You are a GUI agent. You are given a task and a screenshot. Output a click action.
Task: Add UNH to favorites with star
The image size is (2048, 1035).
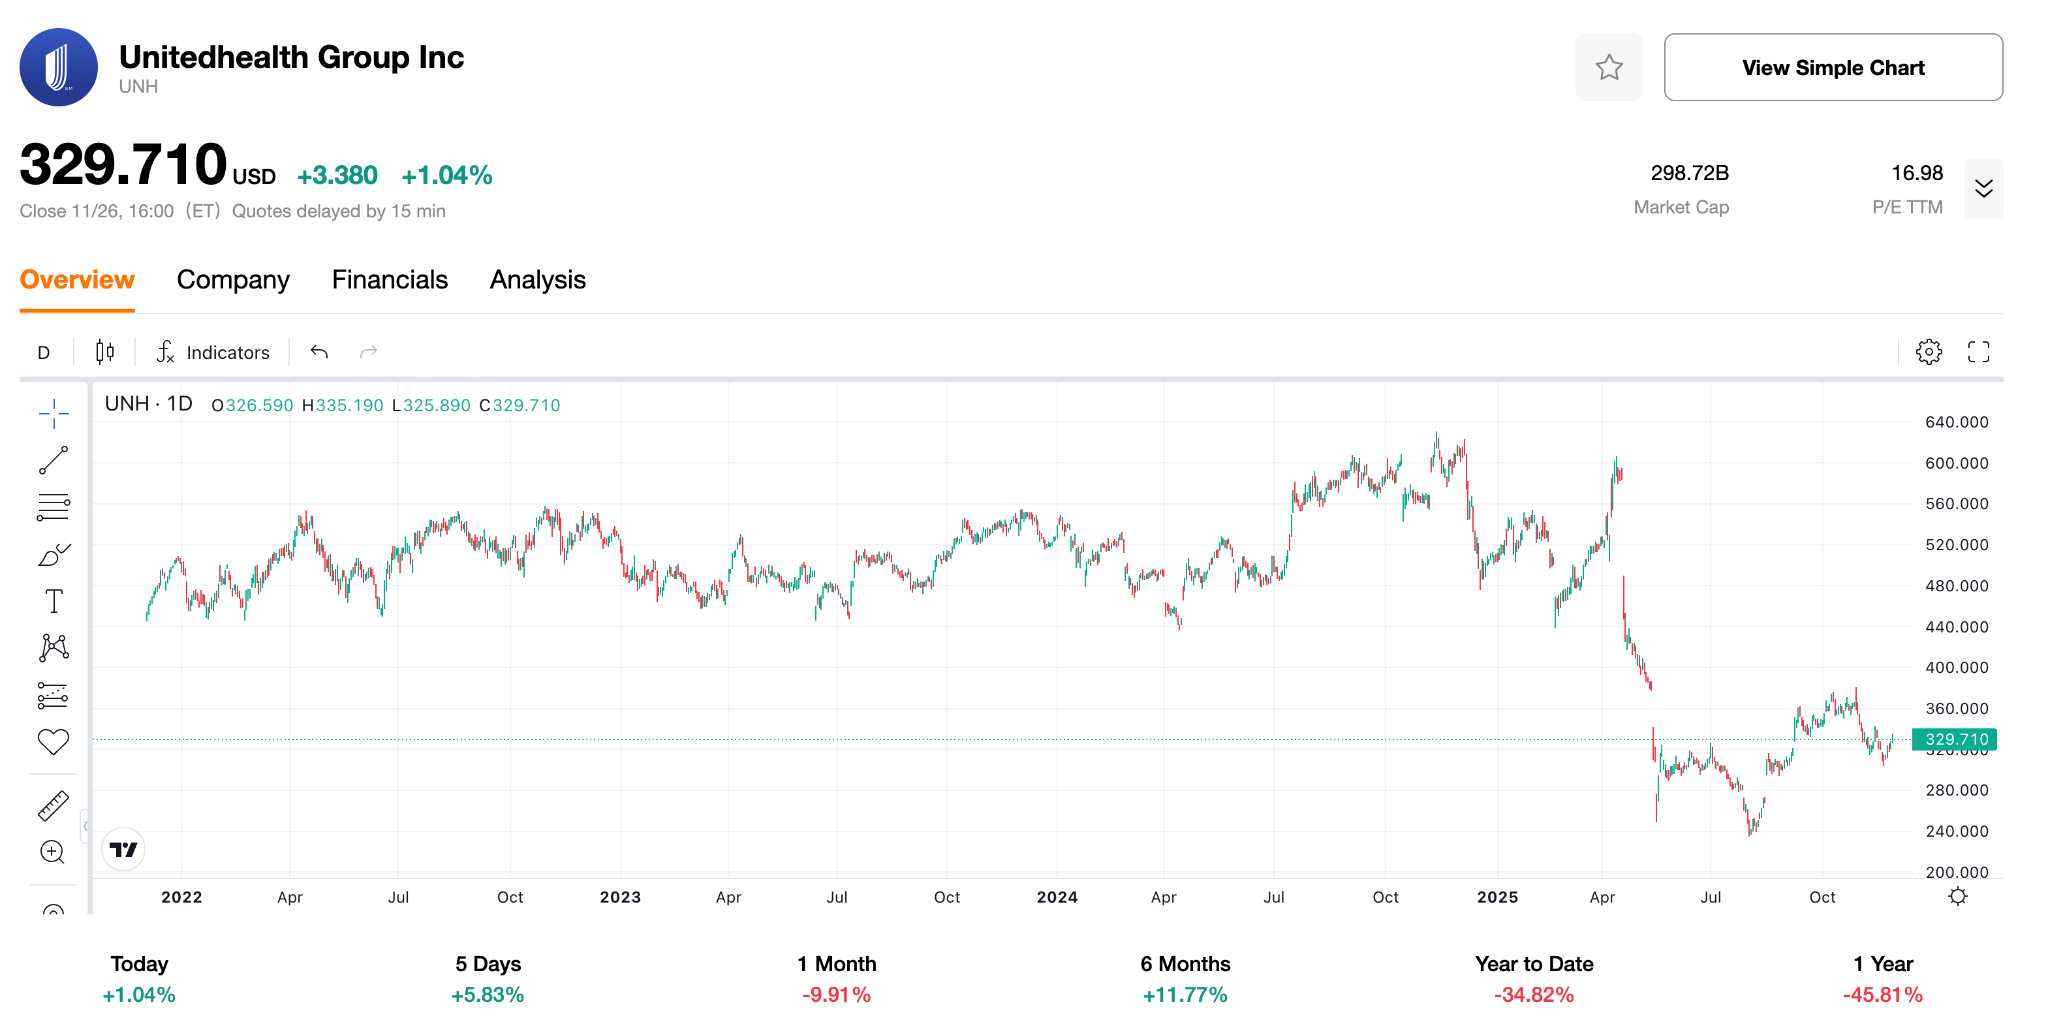[1609, 67]
